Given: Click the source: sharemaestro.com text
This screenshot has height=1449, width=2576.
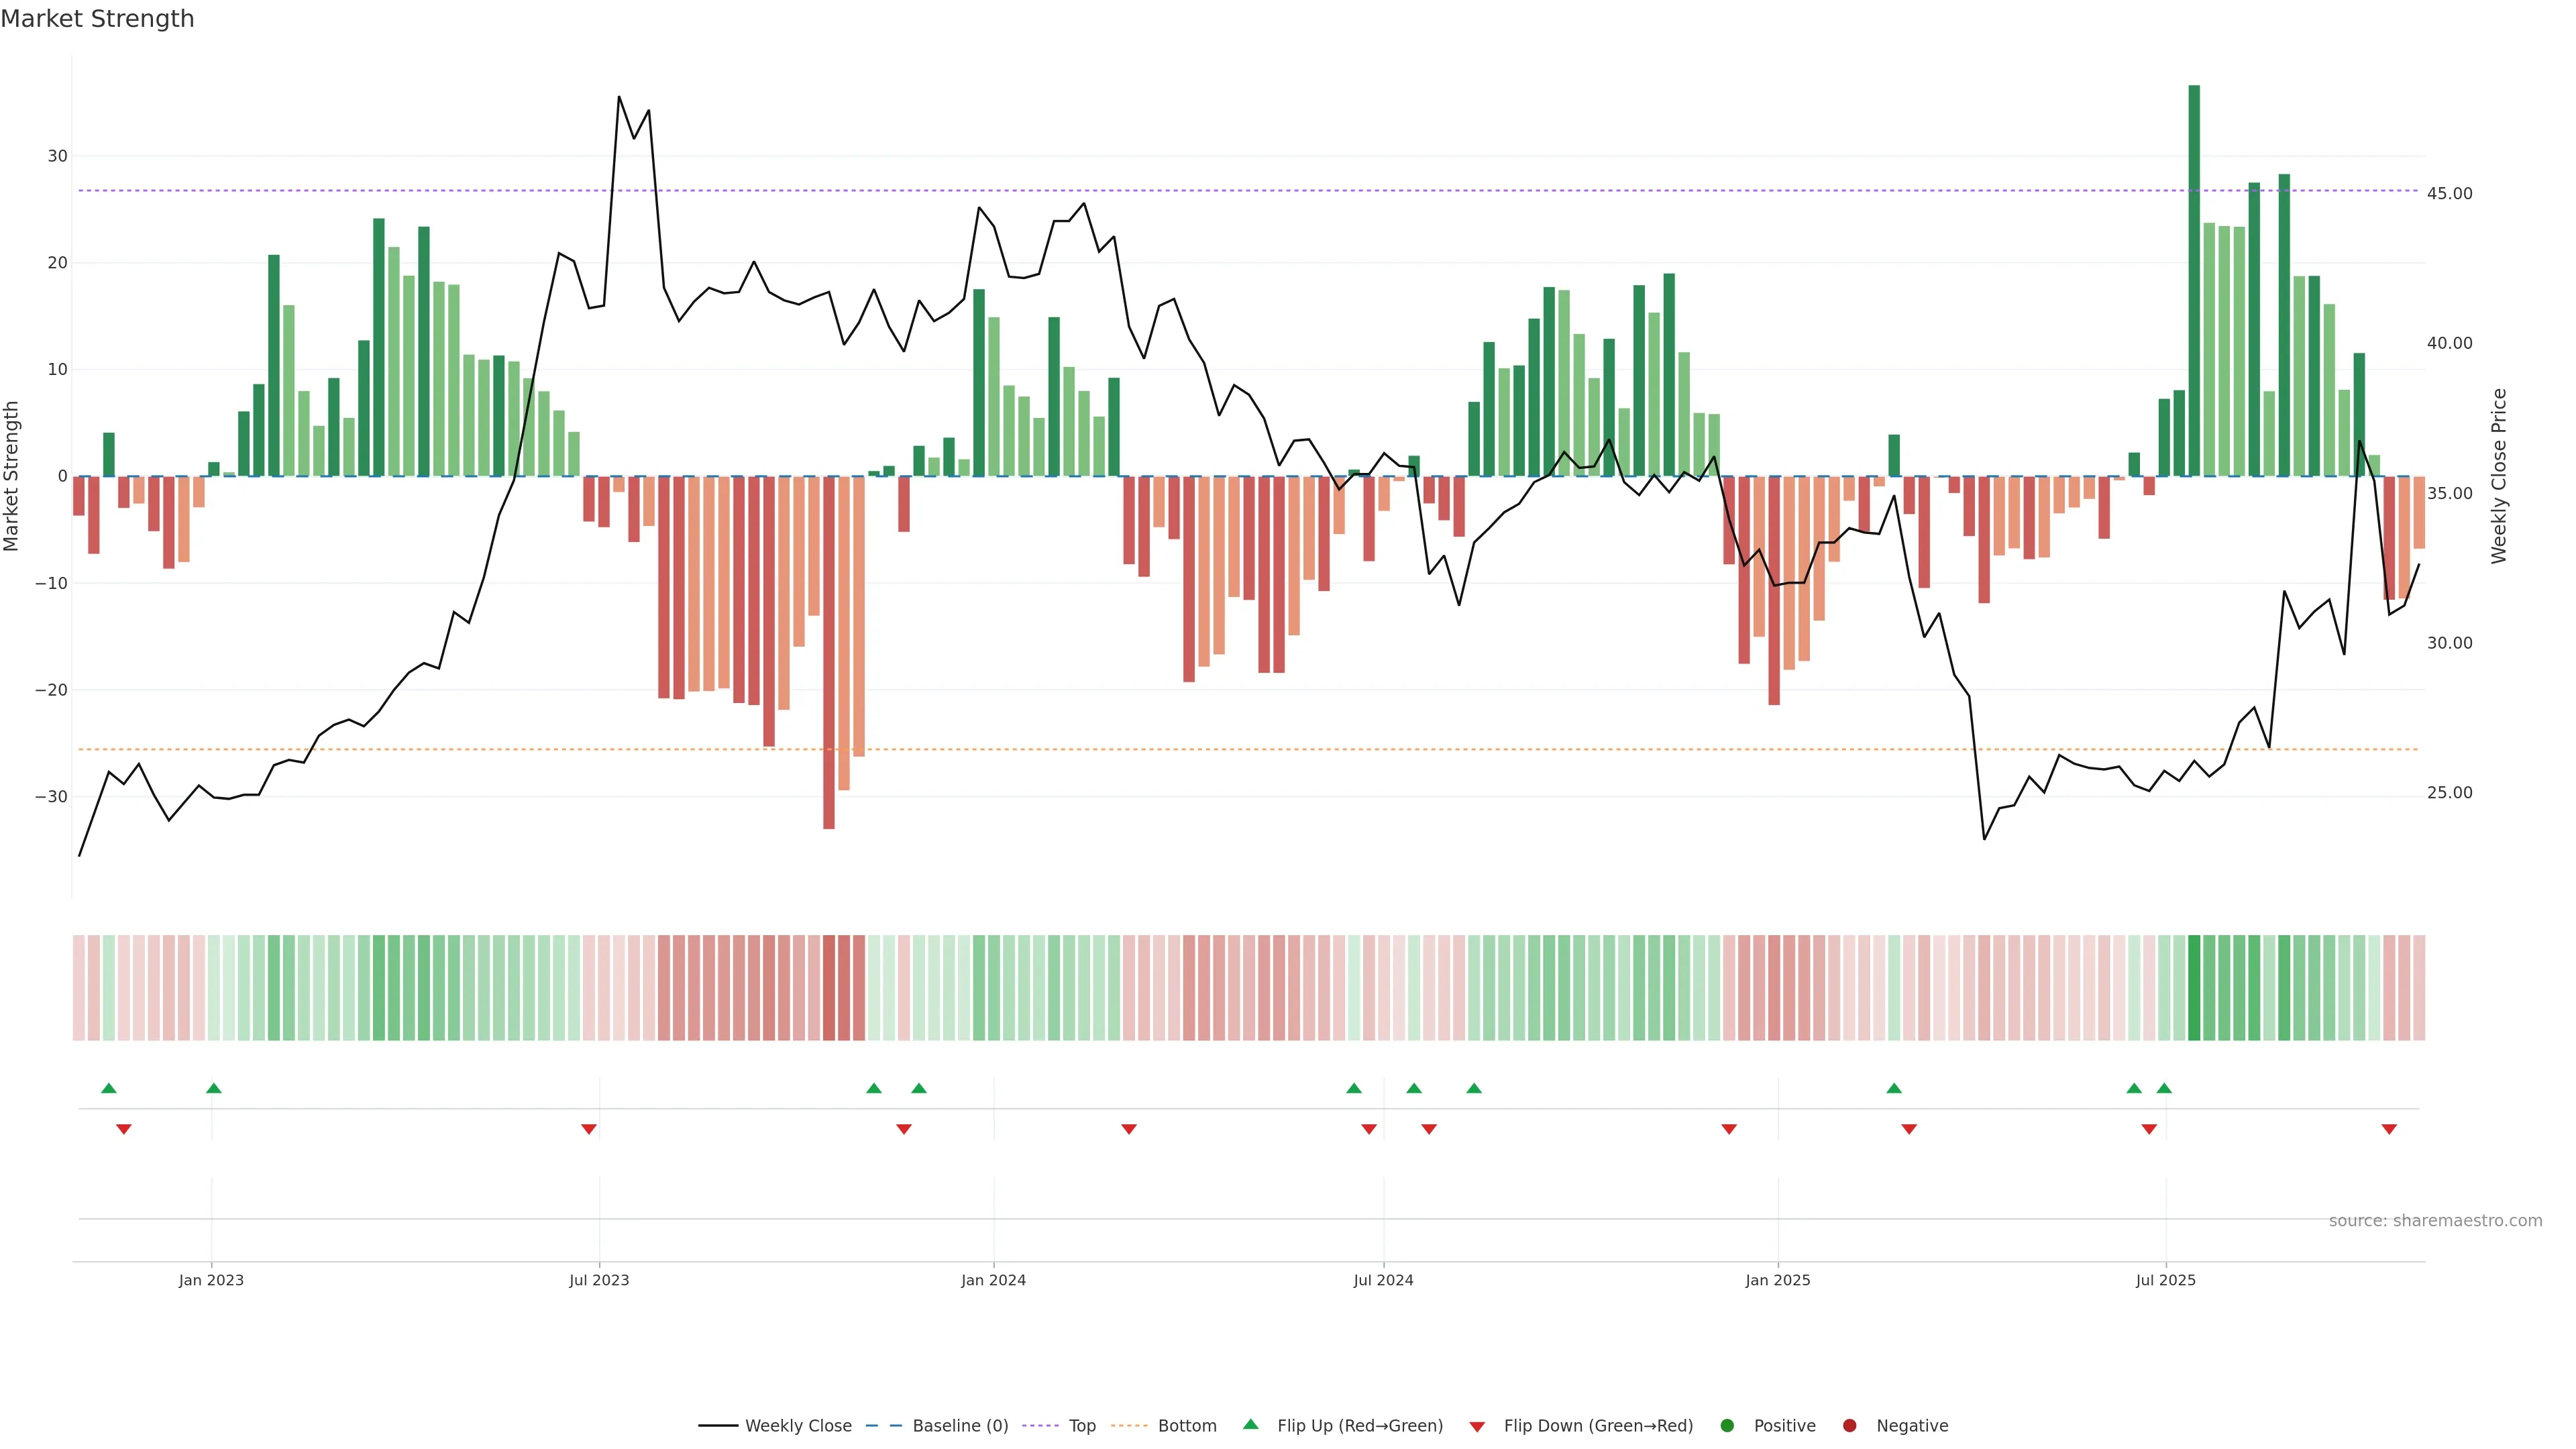Looking at the screenshot, I should [x=2435, y=1221].
